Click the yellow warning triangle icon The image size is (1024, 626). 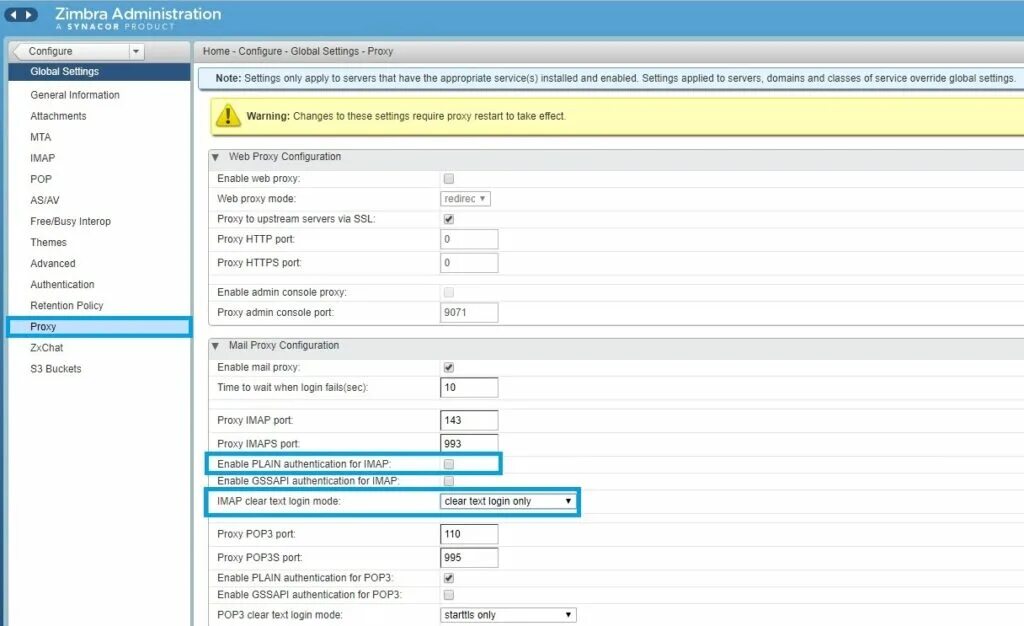coord(228,116)
